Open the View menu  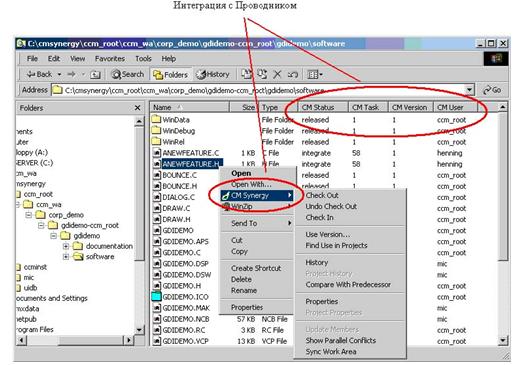point(77,59)
